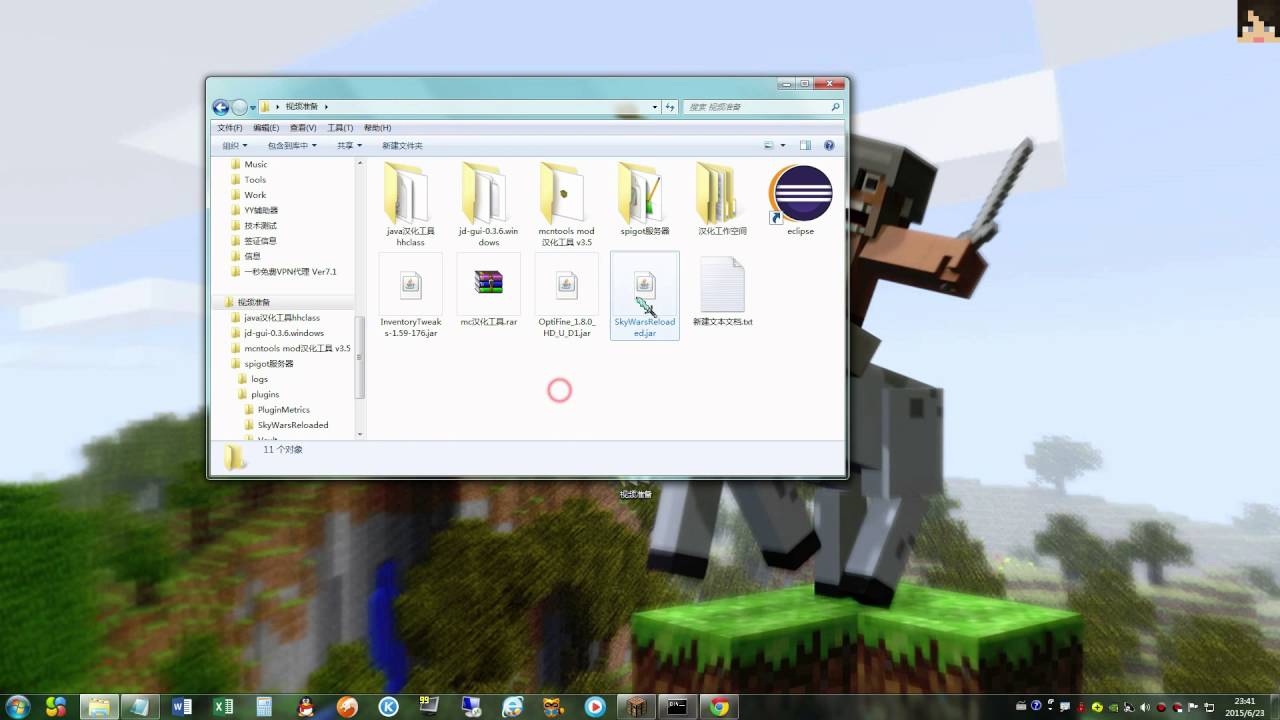Open the Minecraft crafting table taskbar icon
The height and width of the screenshot is (720, 1280).
click(x=636, y=707)
